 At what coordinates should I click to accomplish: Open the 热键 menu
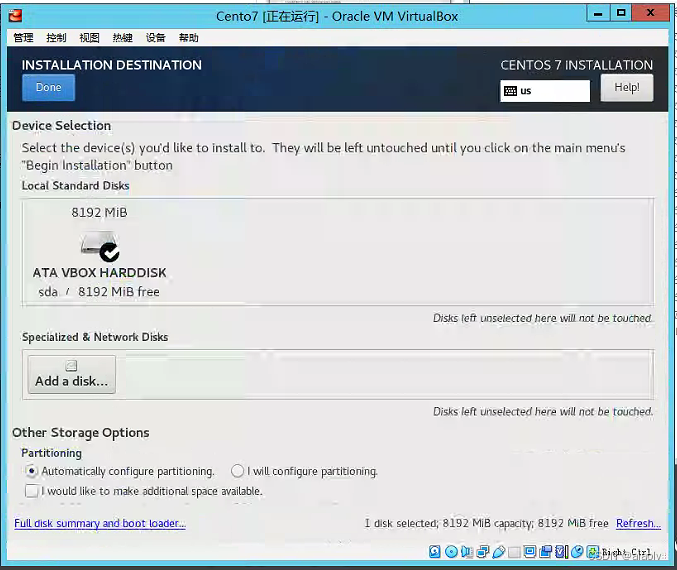123,38
